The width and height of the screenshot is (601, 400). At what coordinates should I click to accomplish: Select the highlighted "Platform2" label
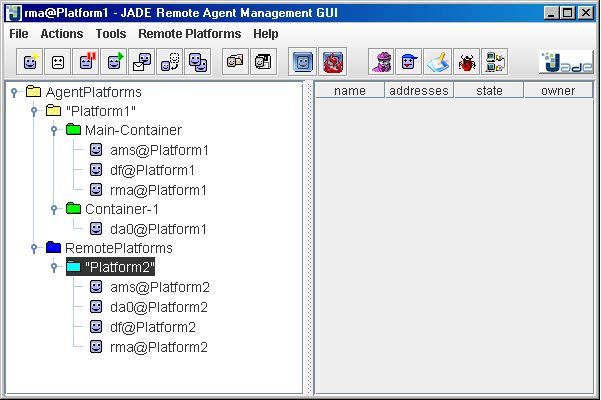coord(120,267)
